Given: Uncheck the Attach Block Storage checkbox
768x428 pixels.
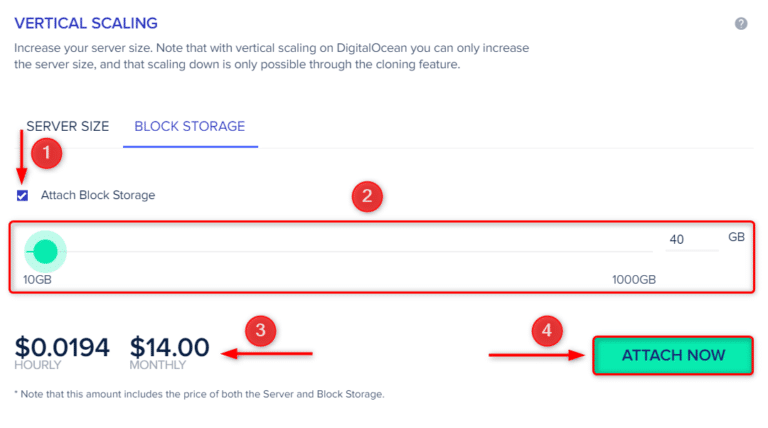Looking at the screenshot, I should point(22,195).
